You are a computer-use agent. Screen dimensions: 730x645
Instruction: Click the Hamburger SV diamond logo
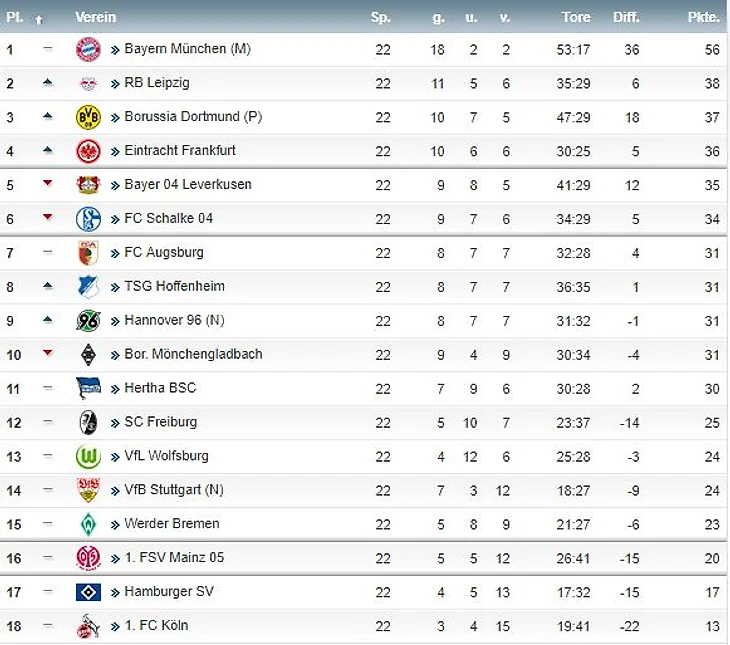(x=89, y=592)
